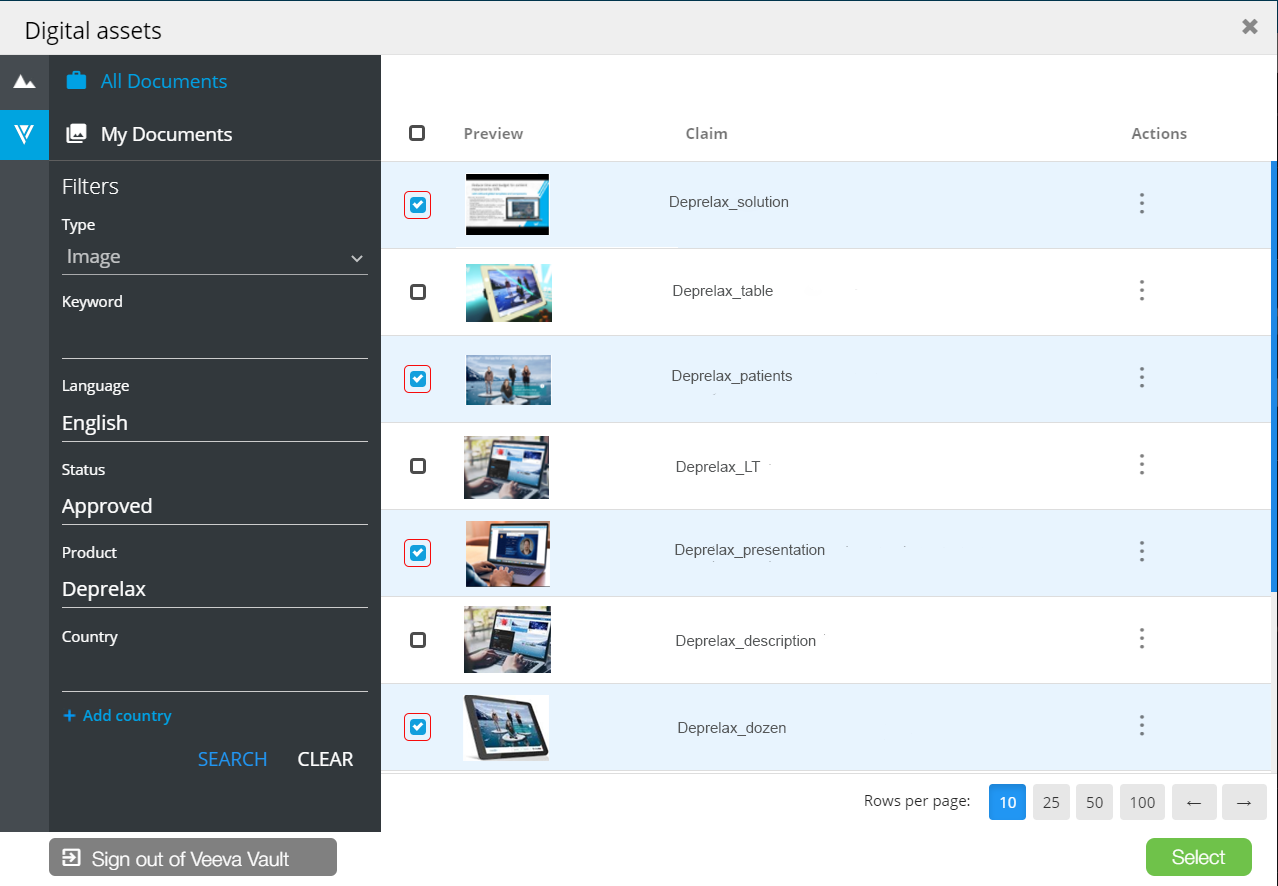Open actions menu for Deprelax_solution
Screen dimensions: 1278x886
pos(1141,204)
